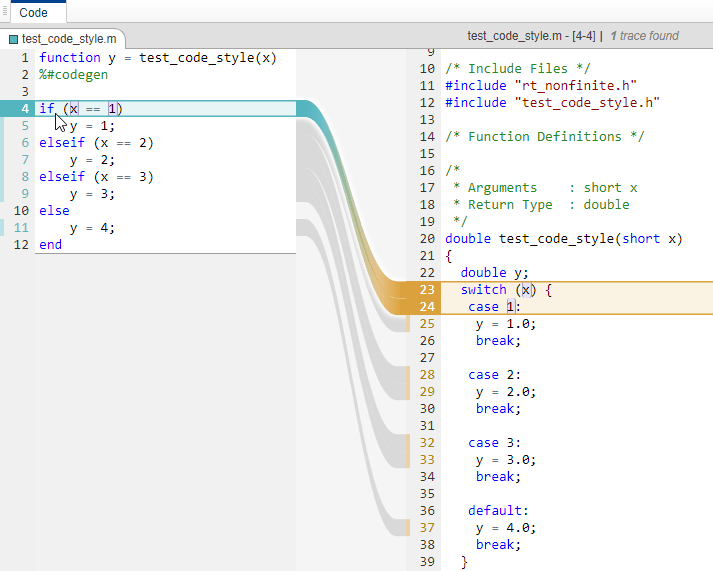The width and height of the screenshot is (713, 571).
Task: Click the highlighted 'x' variable in line 4
Action: point(74,109)
